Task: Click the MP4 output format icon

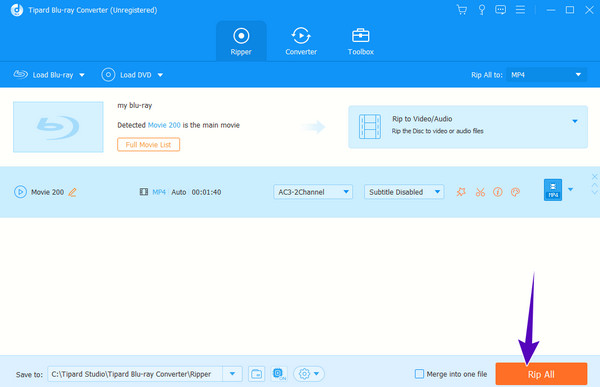Action: pyautogui.click(x=553, y=190)
